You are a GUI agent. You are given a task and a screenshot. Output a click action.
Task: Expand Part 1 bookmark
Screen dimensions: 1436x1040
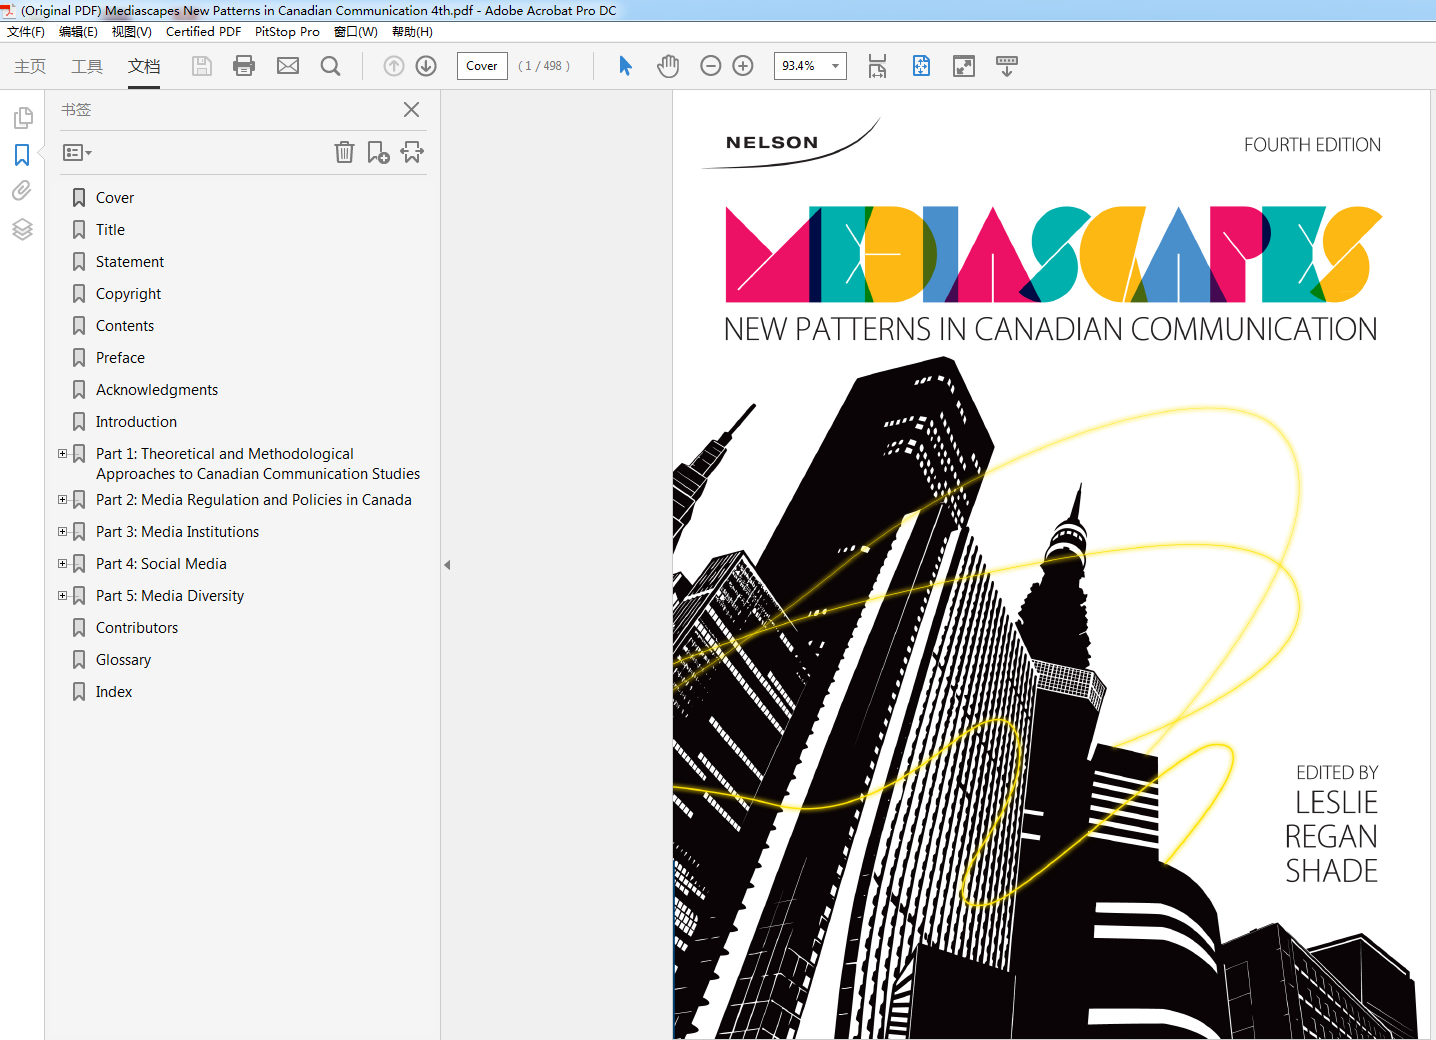tap(63, 454)
